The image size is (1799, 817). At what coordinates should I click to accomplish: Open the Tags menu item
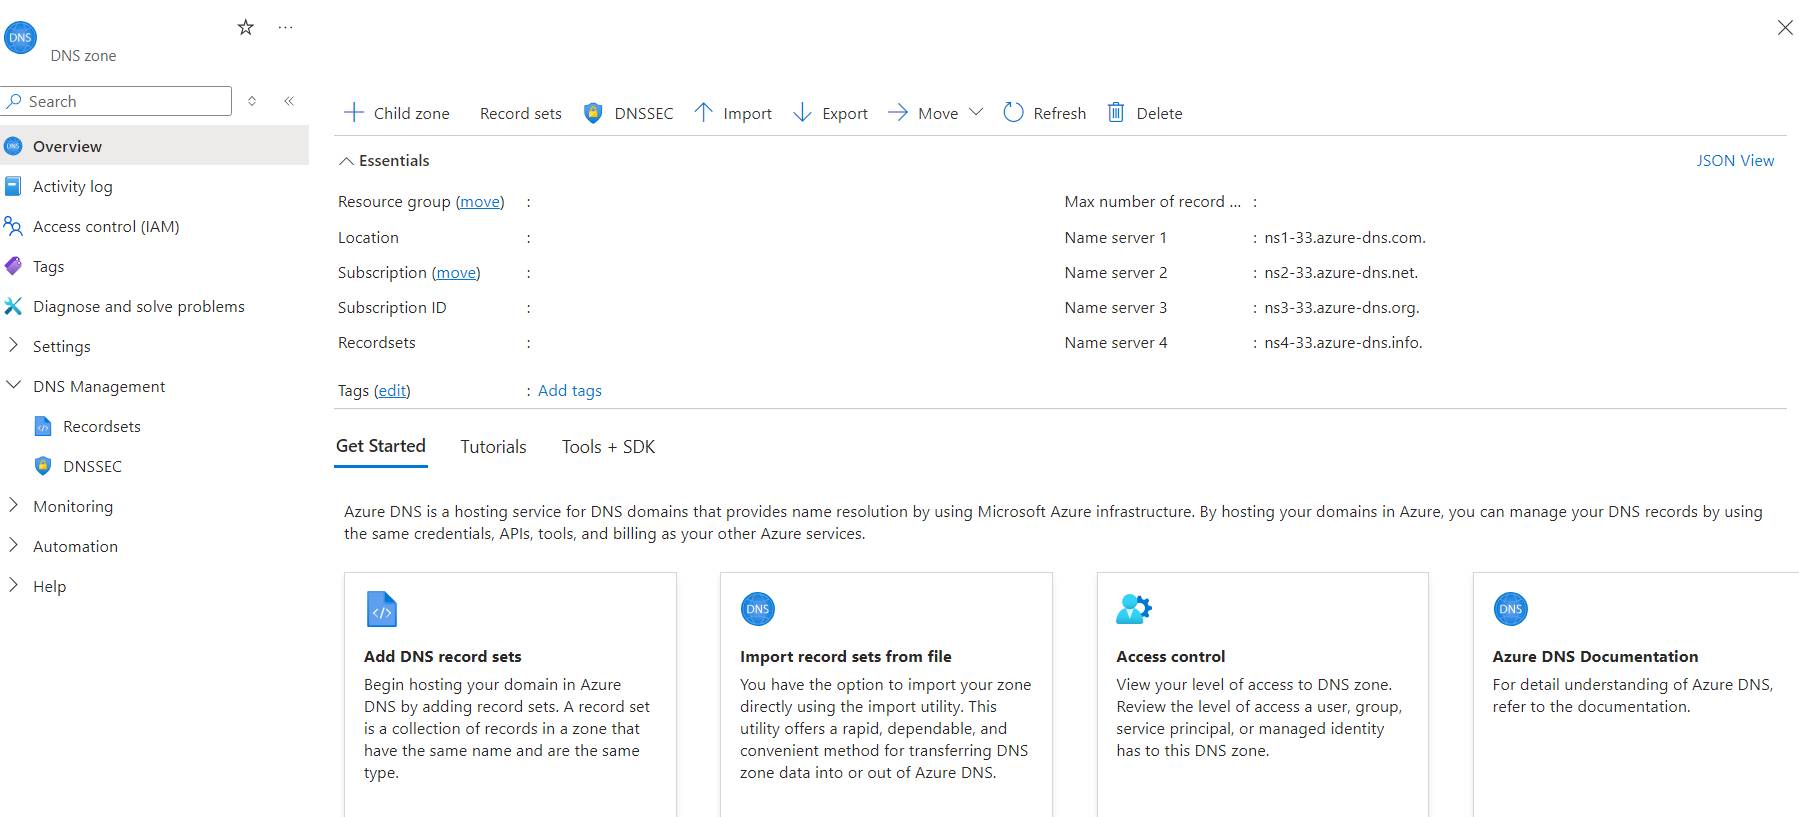coord(48,266)
